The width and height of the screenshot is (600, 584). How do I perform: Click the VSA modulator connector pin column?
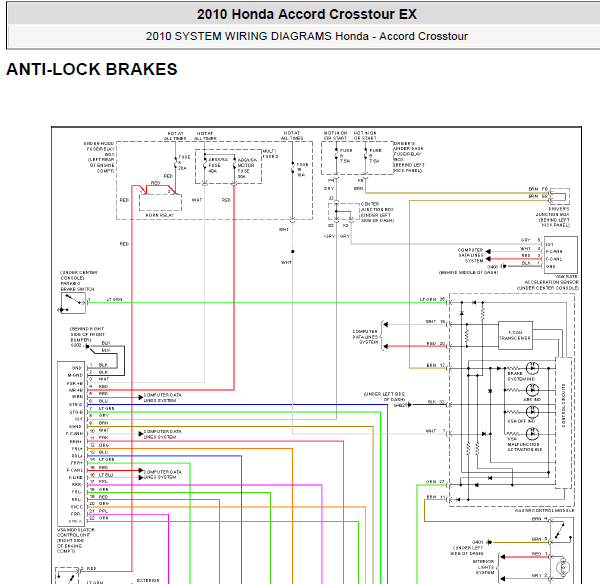[73, 444]
